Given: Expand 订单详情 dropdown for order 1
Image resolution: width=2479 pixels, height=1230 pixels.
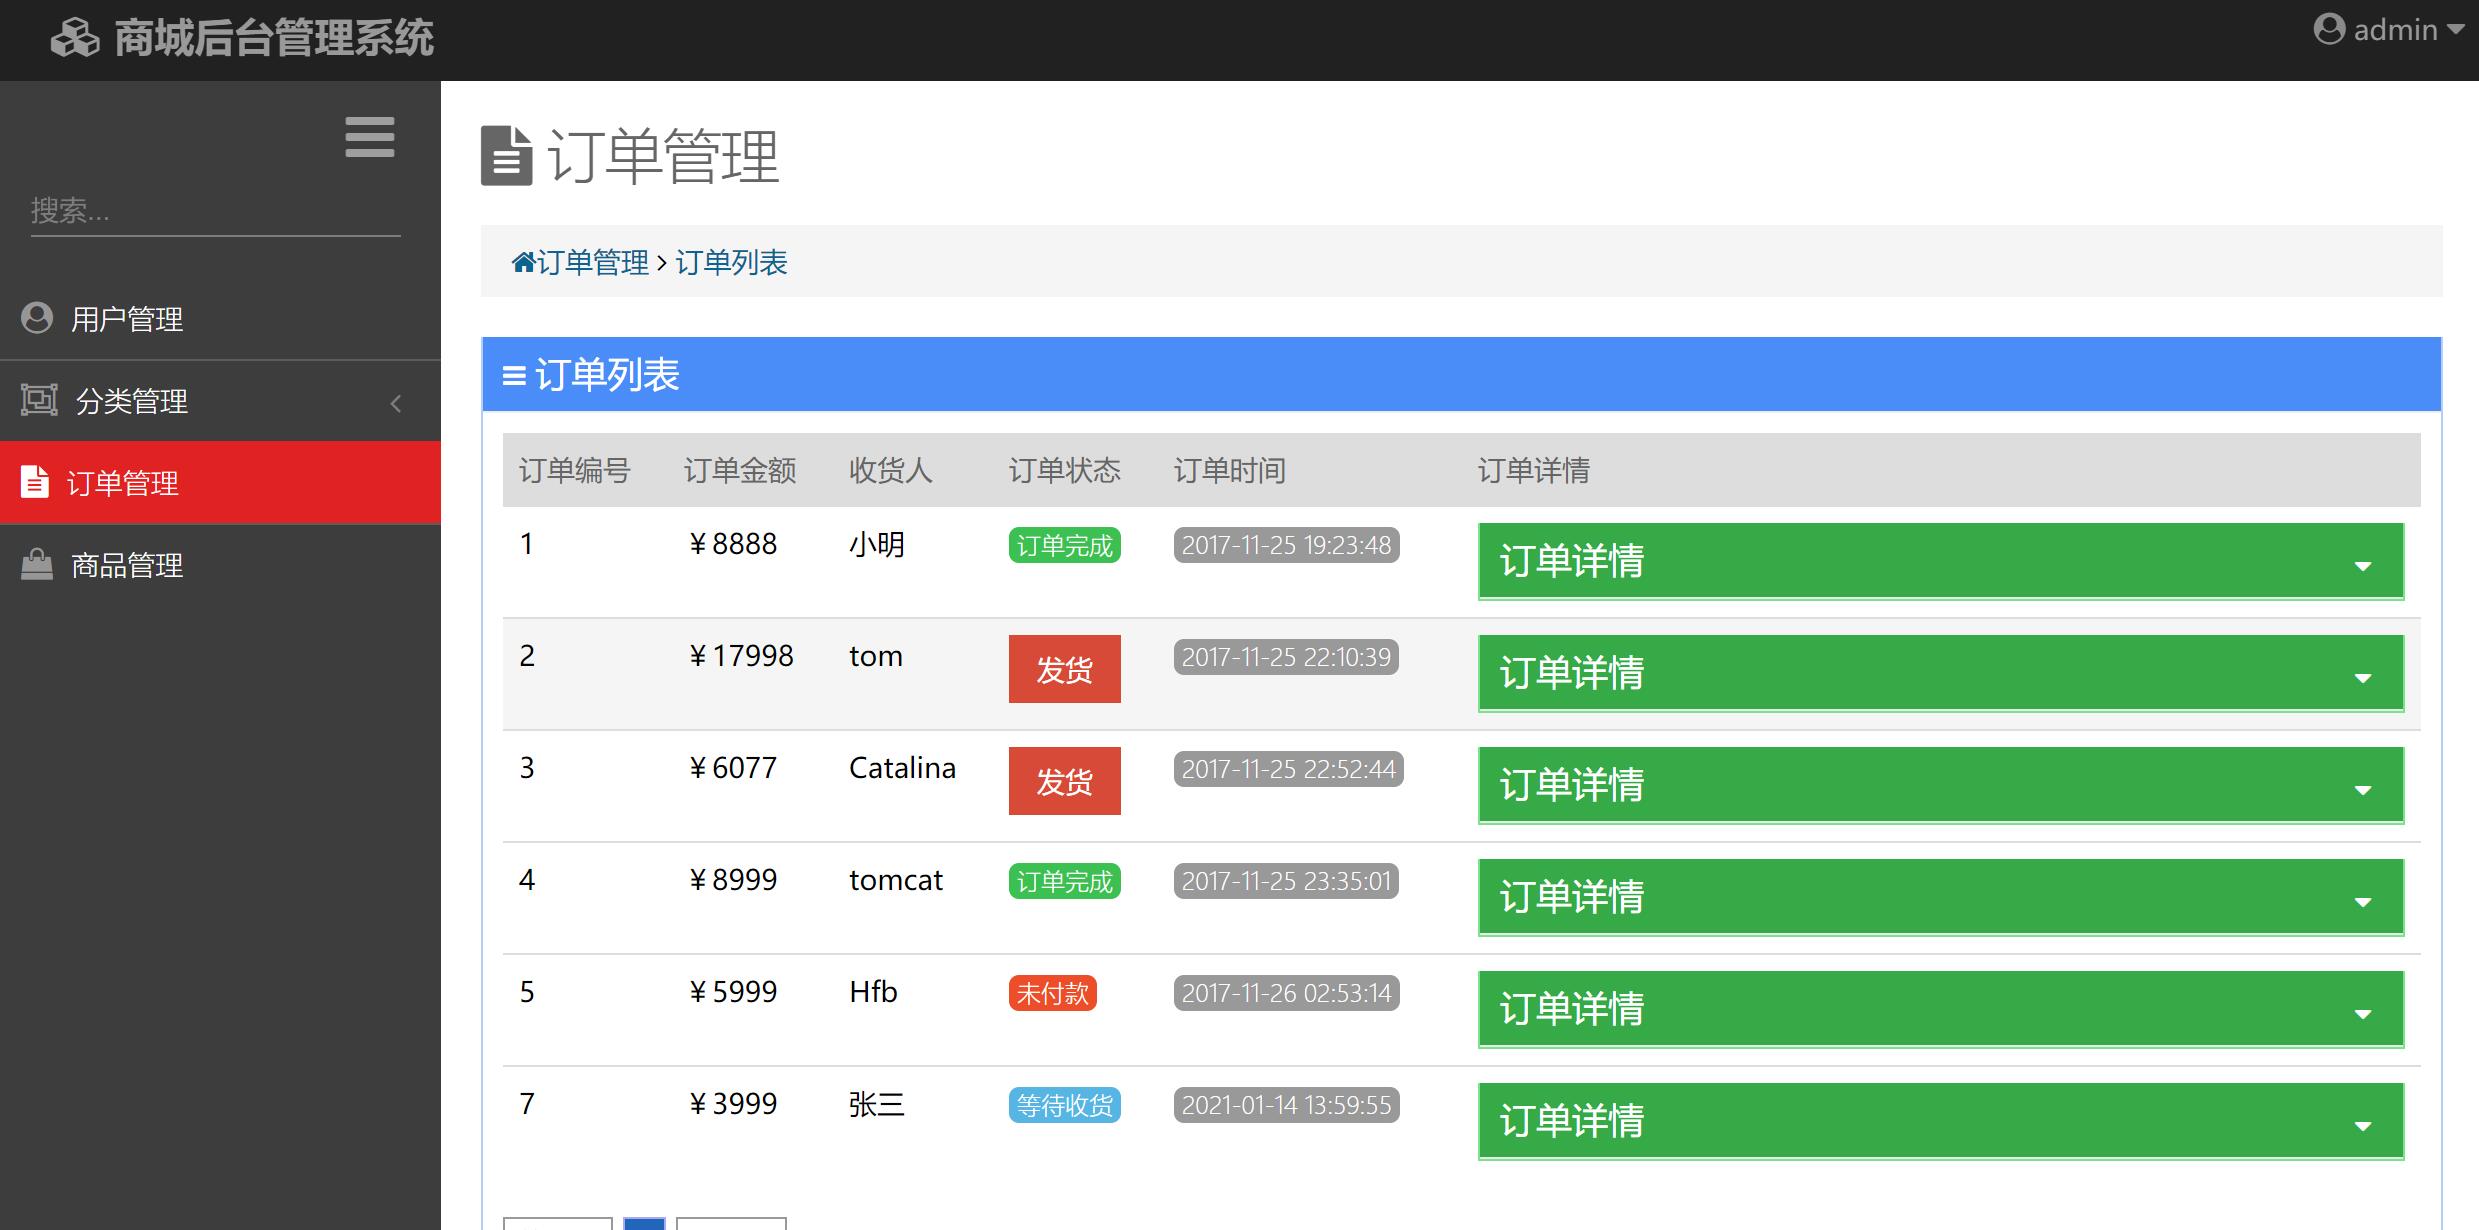Looking at the screenshot, I should (1940, 561).
